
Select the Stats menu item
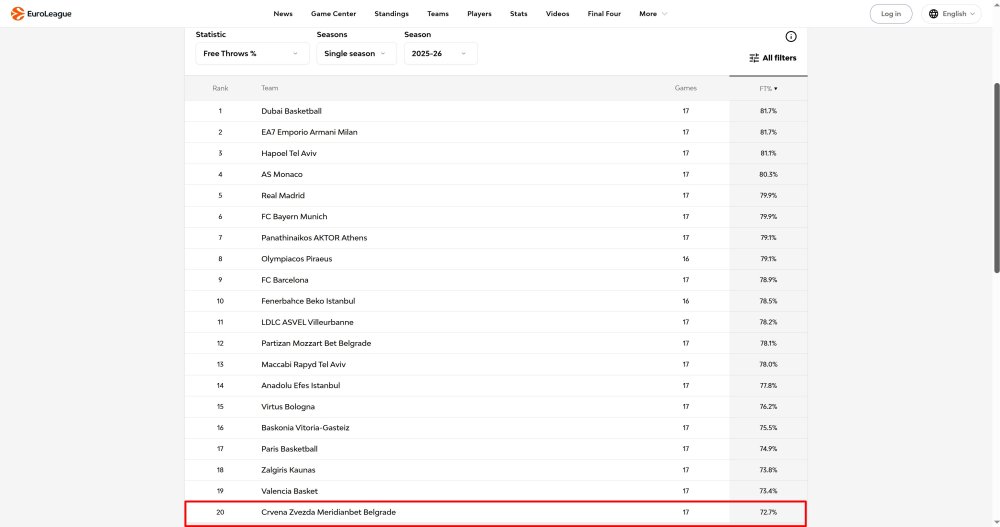518,13
